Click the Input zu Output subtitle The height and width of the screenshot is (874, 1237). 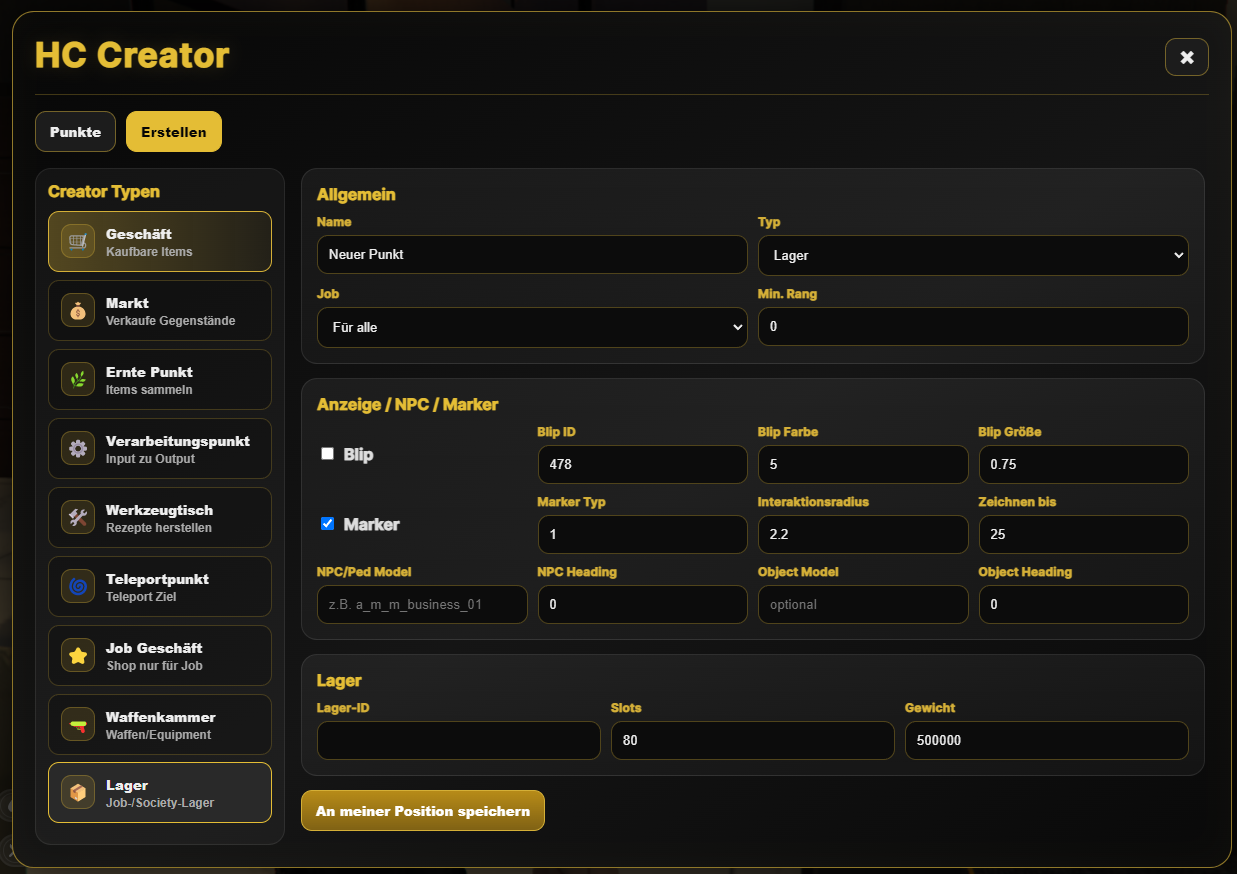pos(151,459)
